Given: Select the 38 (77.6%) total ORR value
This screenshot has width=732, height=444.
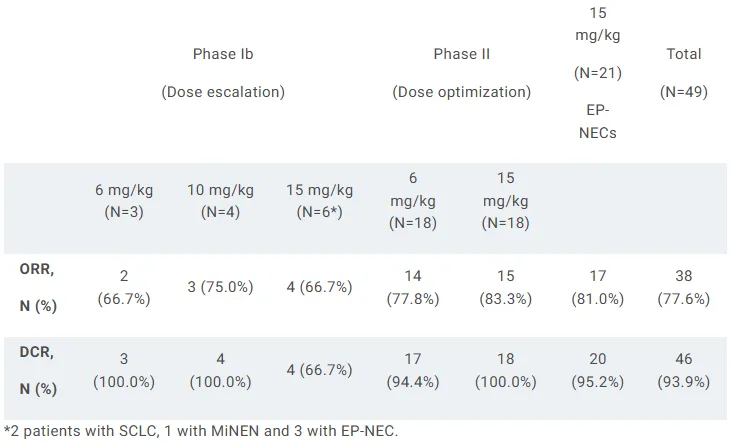Looking at the screenshot, I should click(684, 287).
